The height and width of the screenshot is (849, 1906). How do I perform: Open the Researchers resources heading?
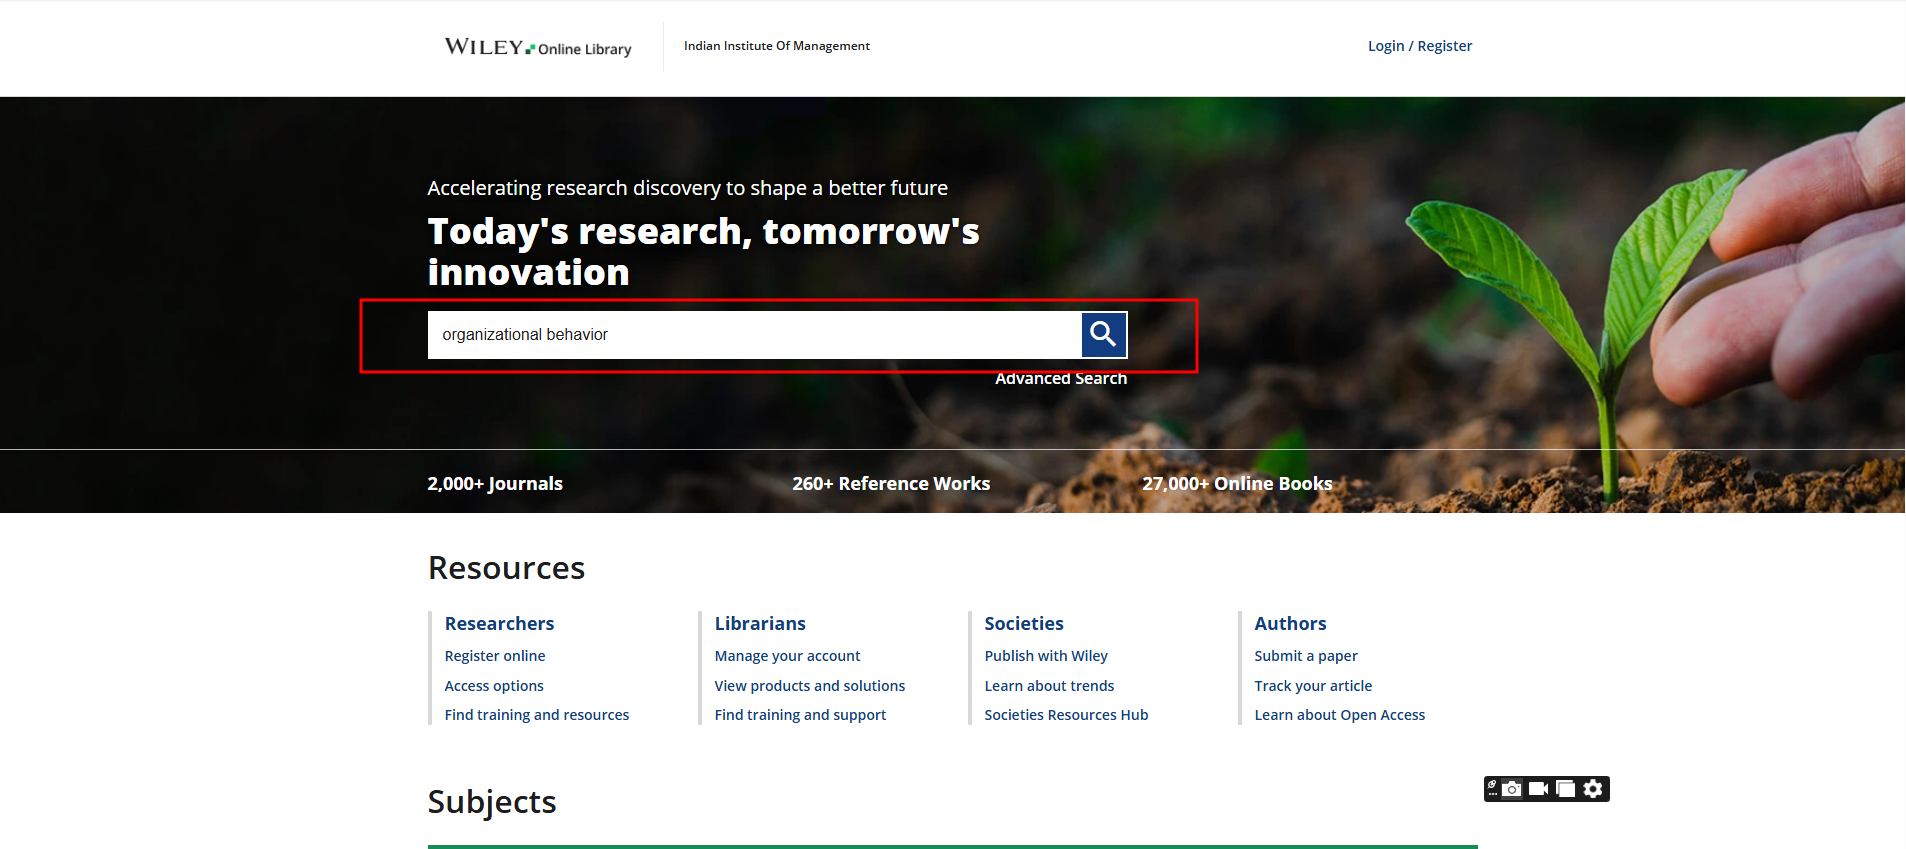[499, 623]
